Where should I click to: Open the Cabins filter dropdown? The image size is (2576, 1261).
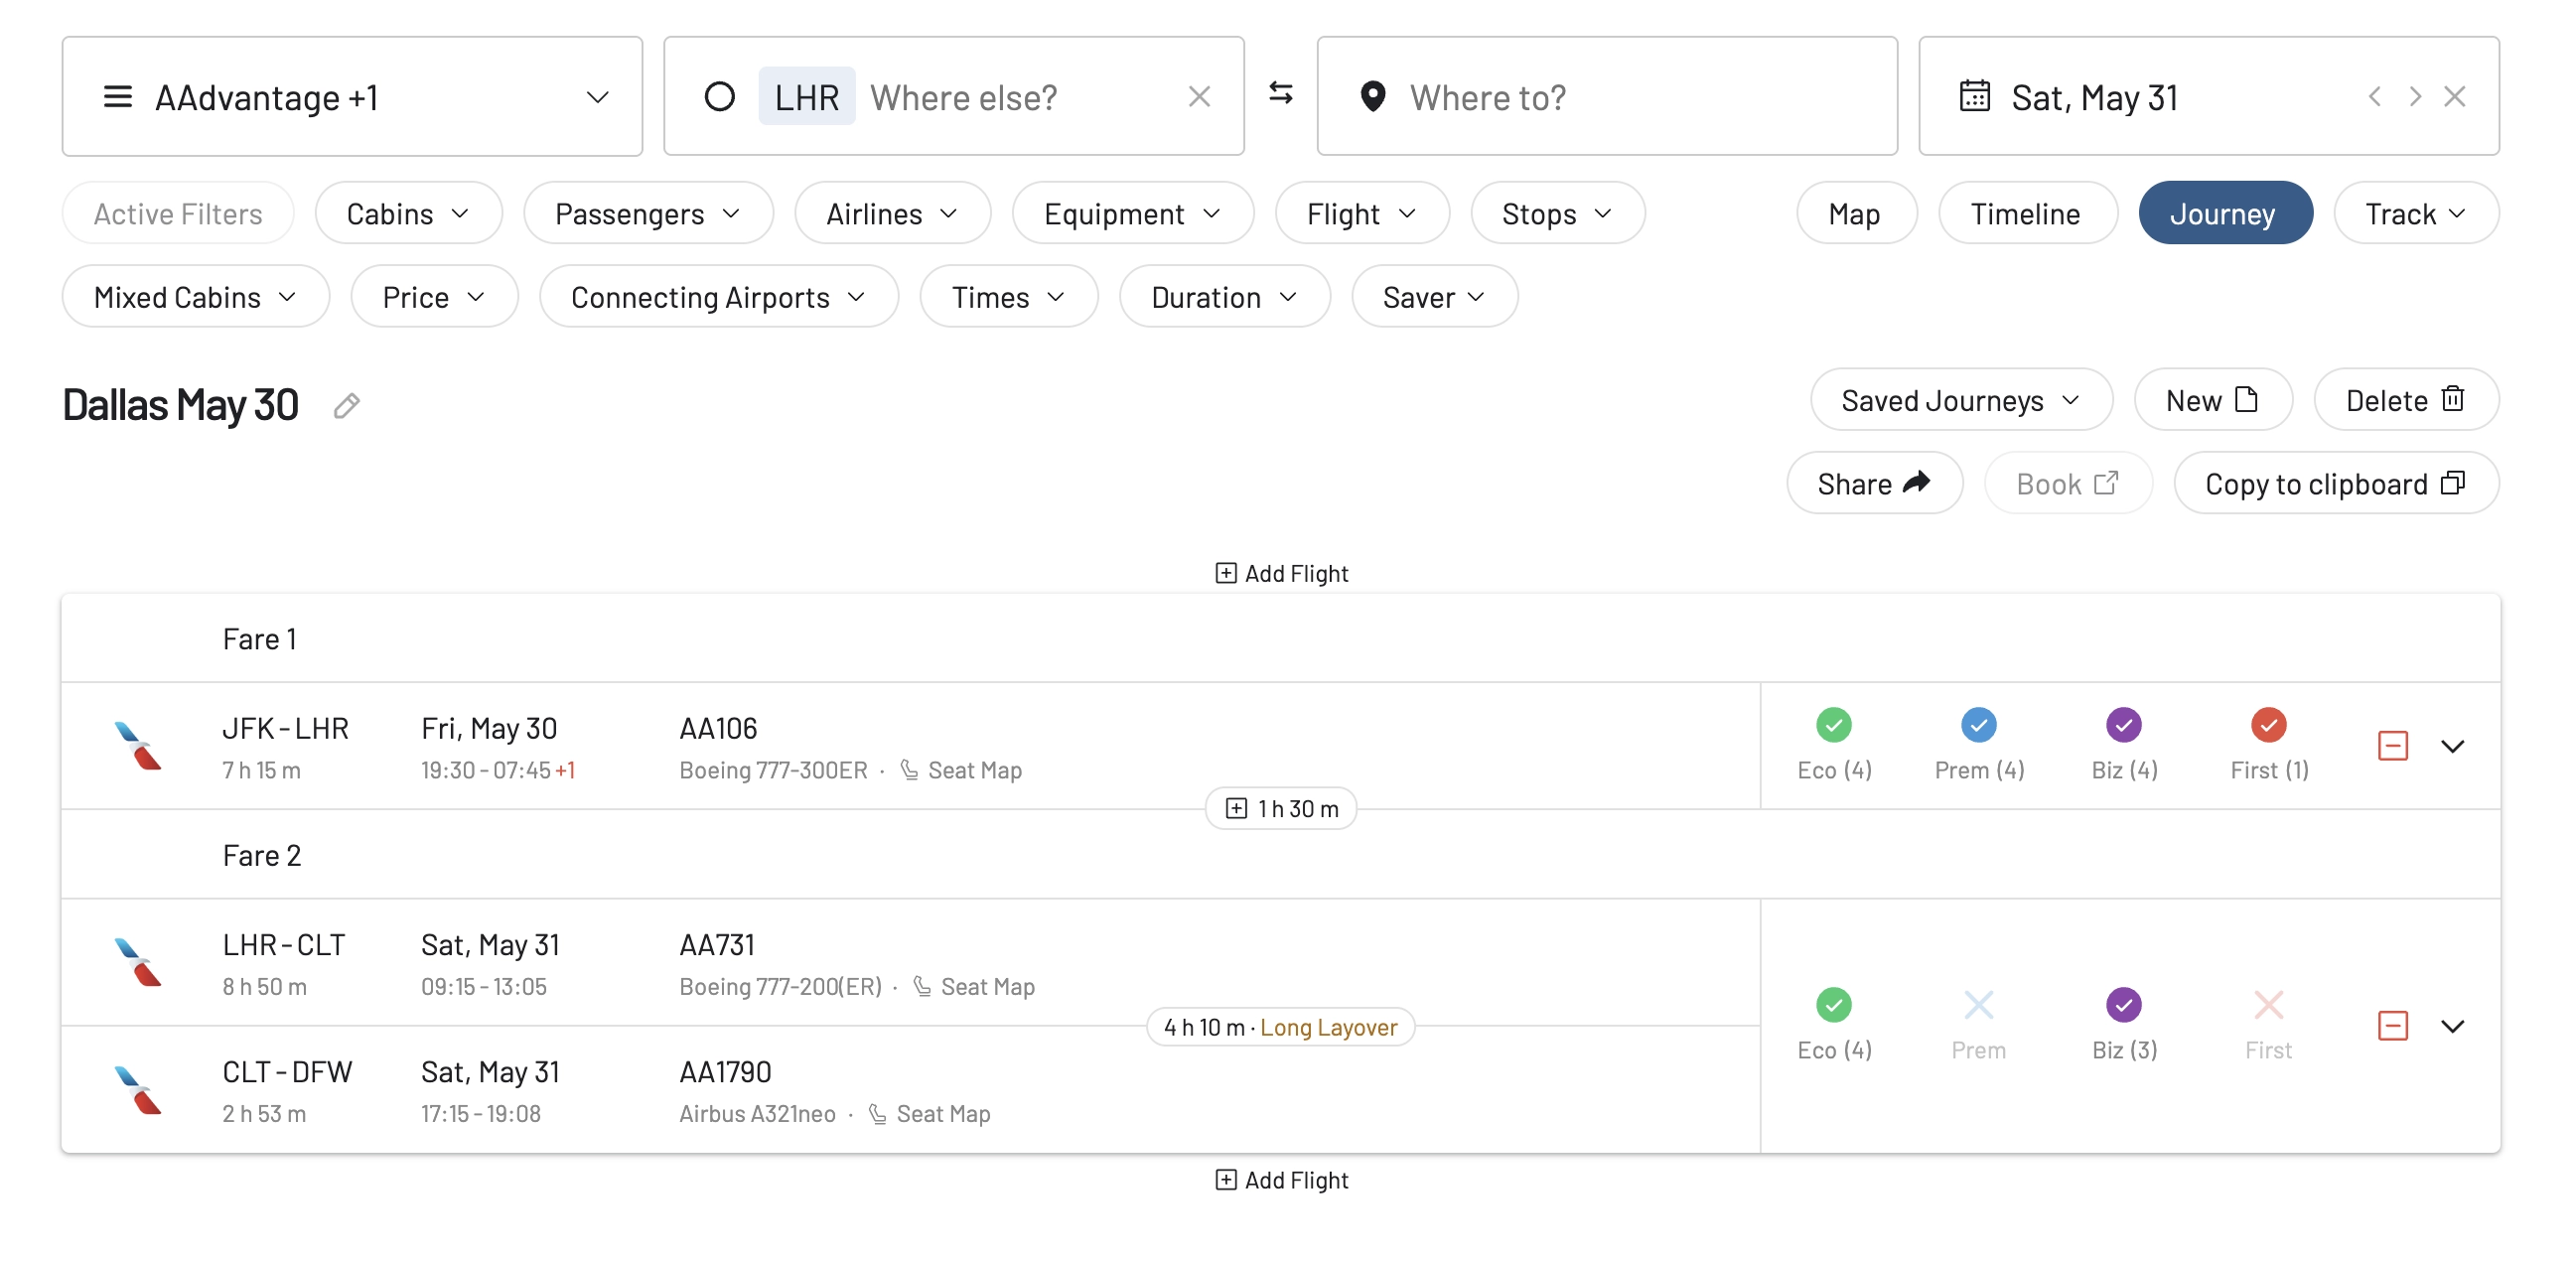pyautogui.click(x=408, y=213)
